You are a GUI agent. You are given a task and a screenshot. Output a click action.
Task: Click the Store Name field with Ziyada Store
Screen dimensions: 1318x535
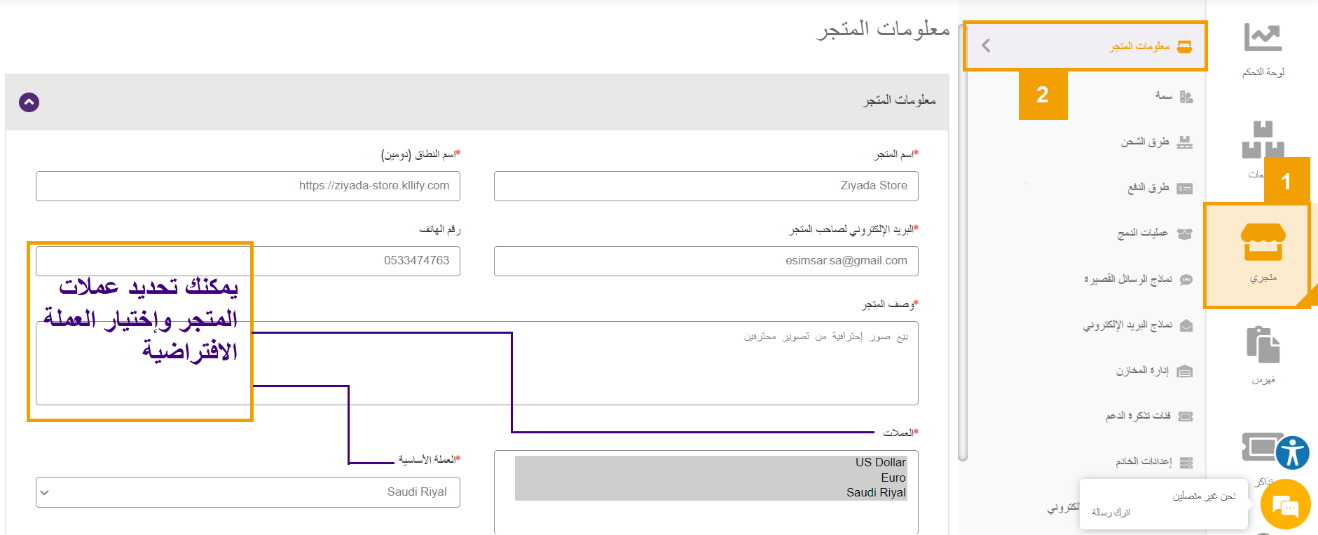tap(706, 186)
